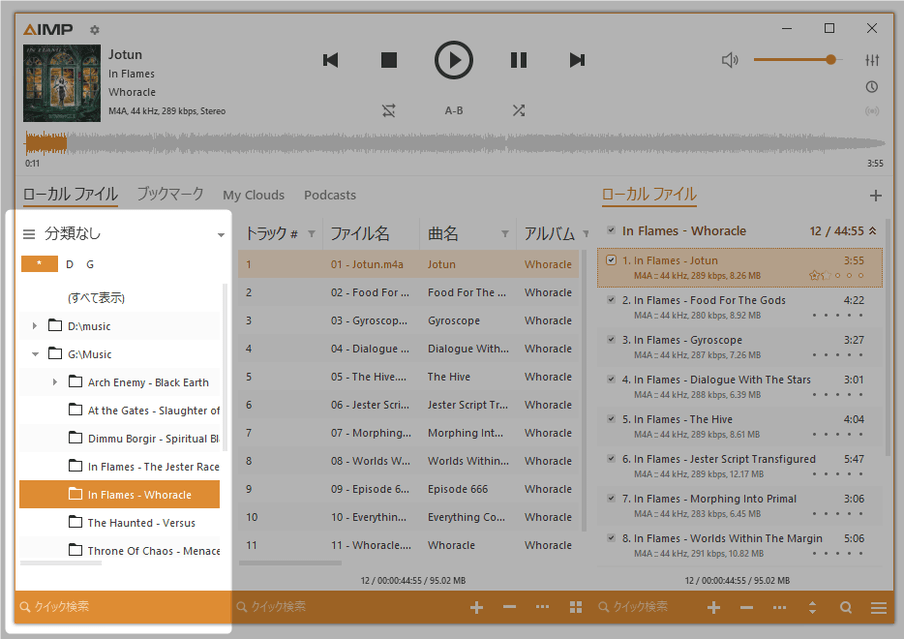Select the left ローカル ファイル library tab
Screen dimensions: 904x639
click(70, 194)
